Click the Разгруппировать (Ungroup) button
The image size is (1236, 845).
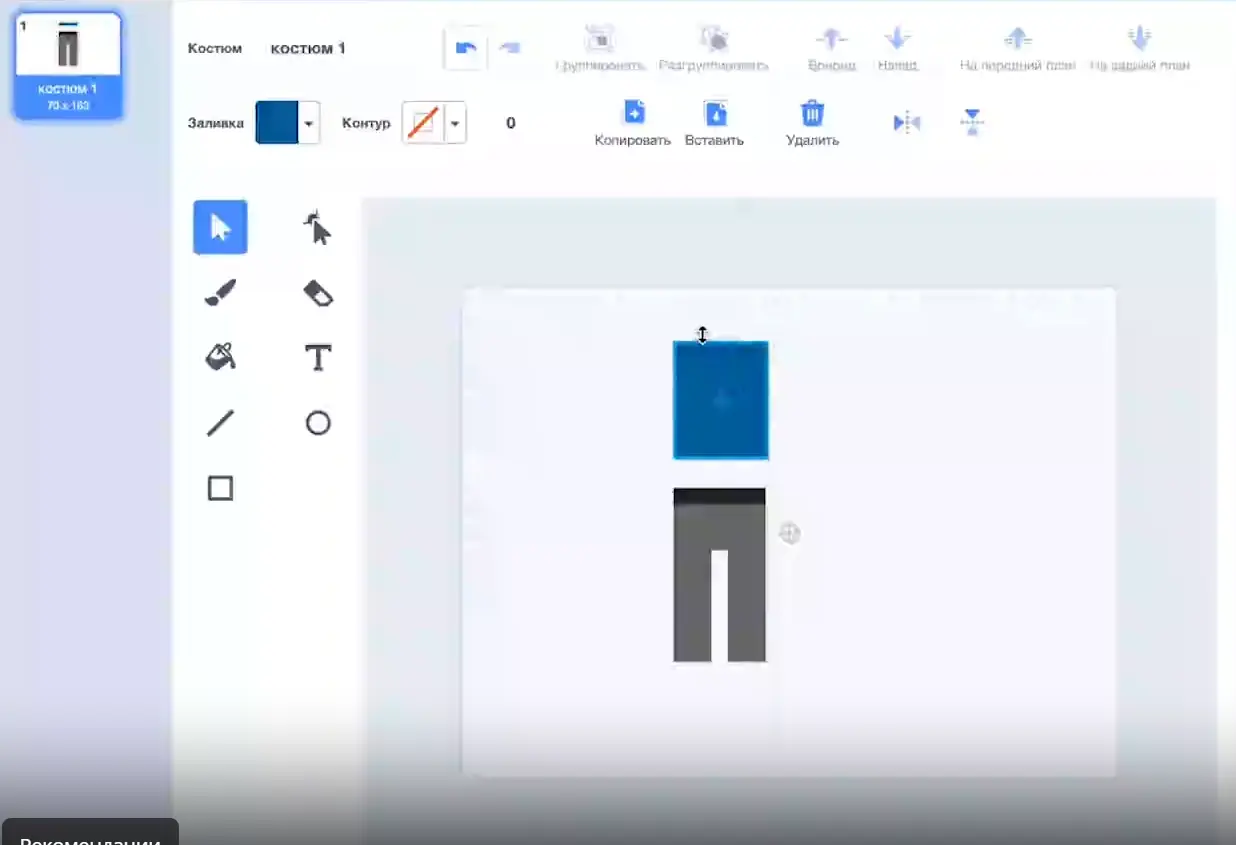click(x=714, y=49)
